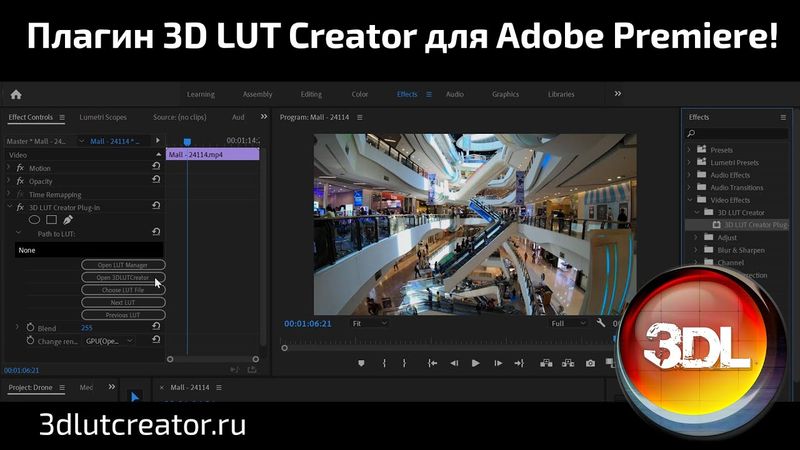Expand the Motion effect properties

(9, 167)
